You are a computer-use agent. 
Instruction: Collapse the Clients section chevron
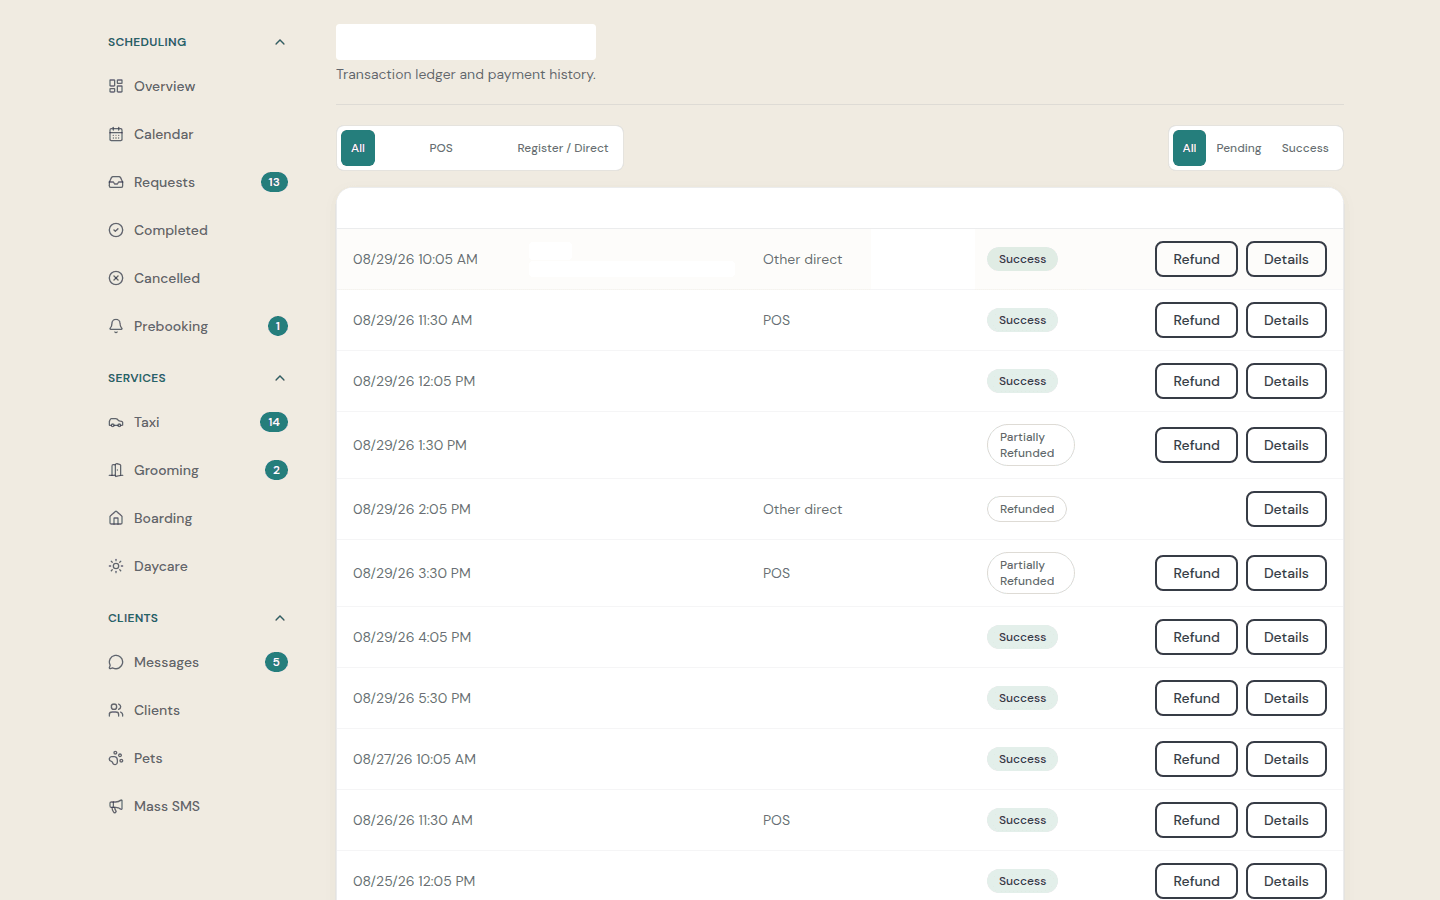[280, 618]
